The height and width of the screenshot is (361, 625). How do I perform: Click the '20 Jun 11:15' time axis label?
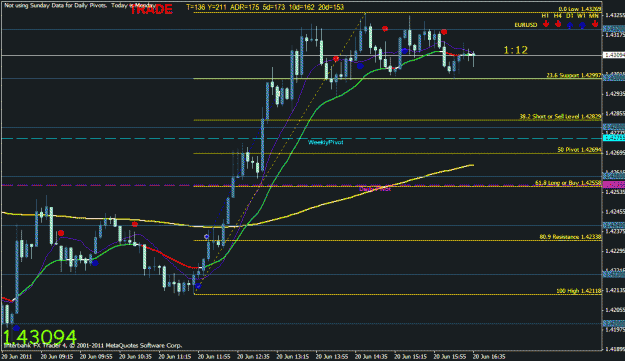(175, 356)
